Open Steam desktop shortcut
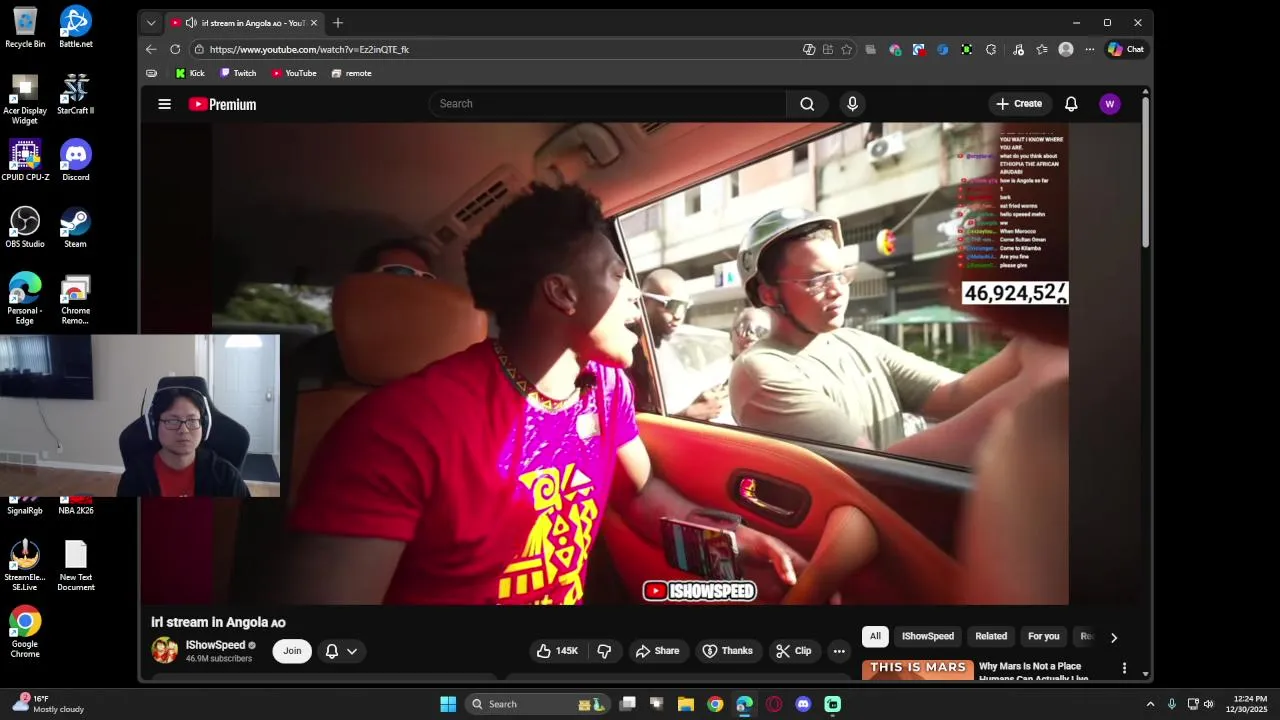 (x=76, y=228)
